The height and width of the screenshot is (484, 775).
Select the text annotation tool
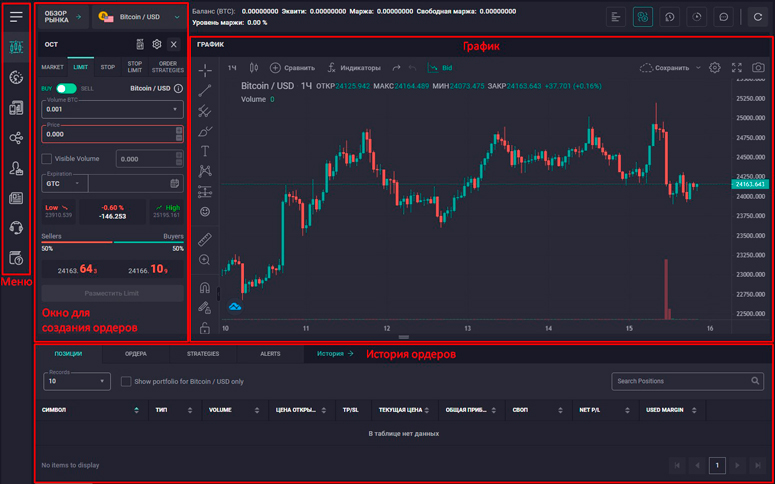click(205, 151)
